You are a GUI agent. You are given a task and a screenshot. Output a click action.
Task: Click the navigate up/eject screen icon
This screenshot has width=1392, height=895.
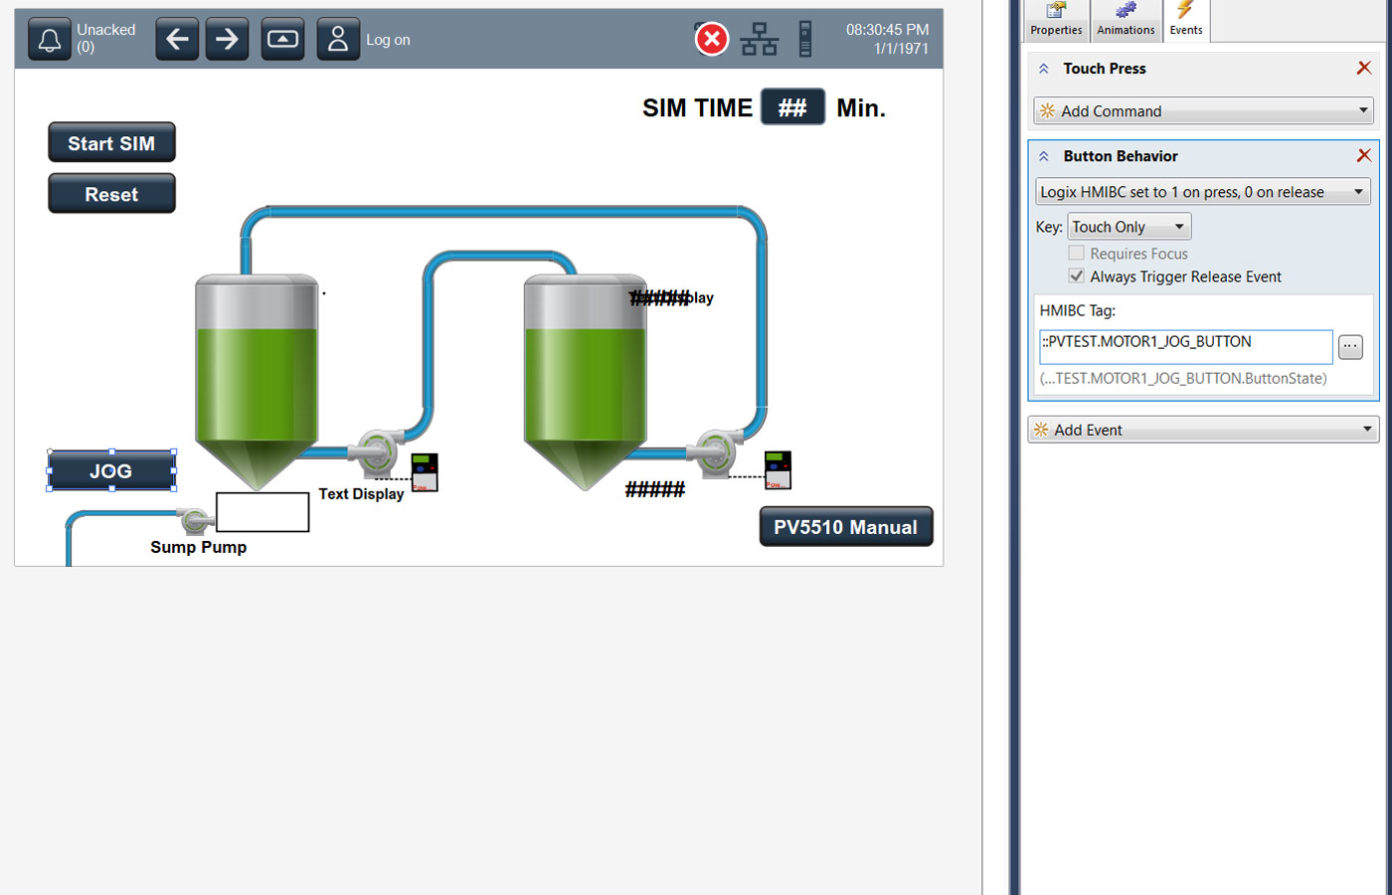tap(282, 39)
